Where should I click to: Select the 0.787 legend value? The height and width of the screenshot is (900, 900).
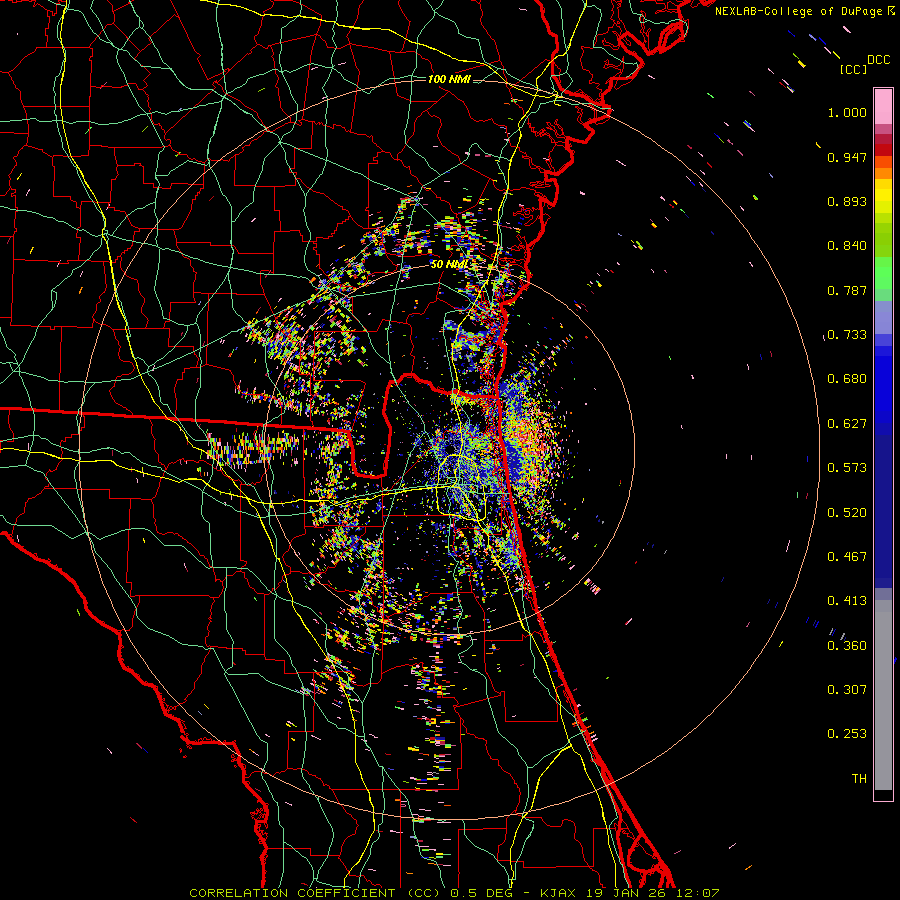(847, 290)
